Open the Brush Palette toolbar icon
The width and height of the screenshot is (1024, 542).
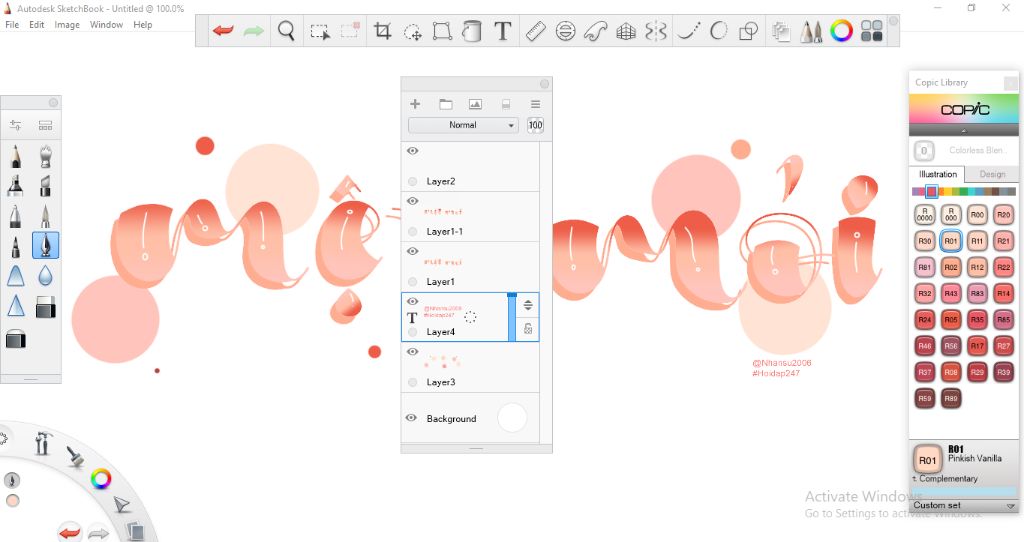811,31
